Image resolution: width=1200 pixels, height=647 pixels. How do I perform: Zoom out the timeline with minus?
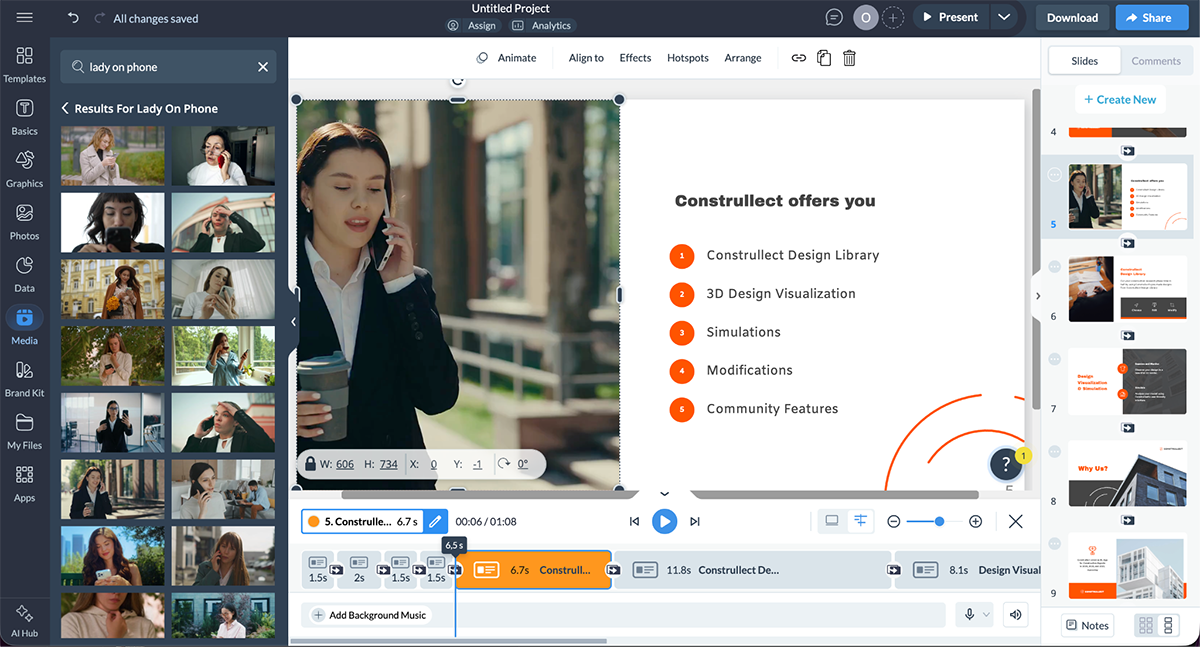[x=894, y=521]
